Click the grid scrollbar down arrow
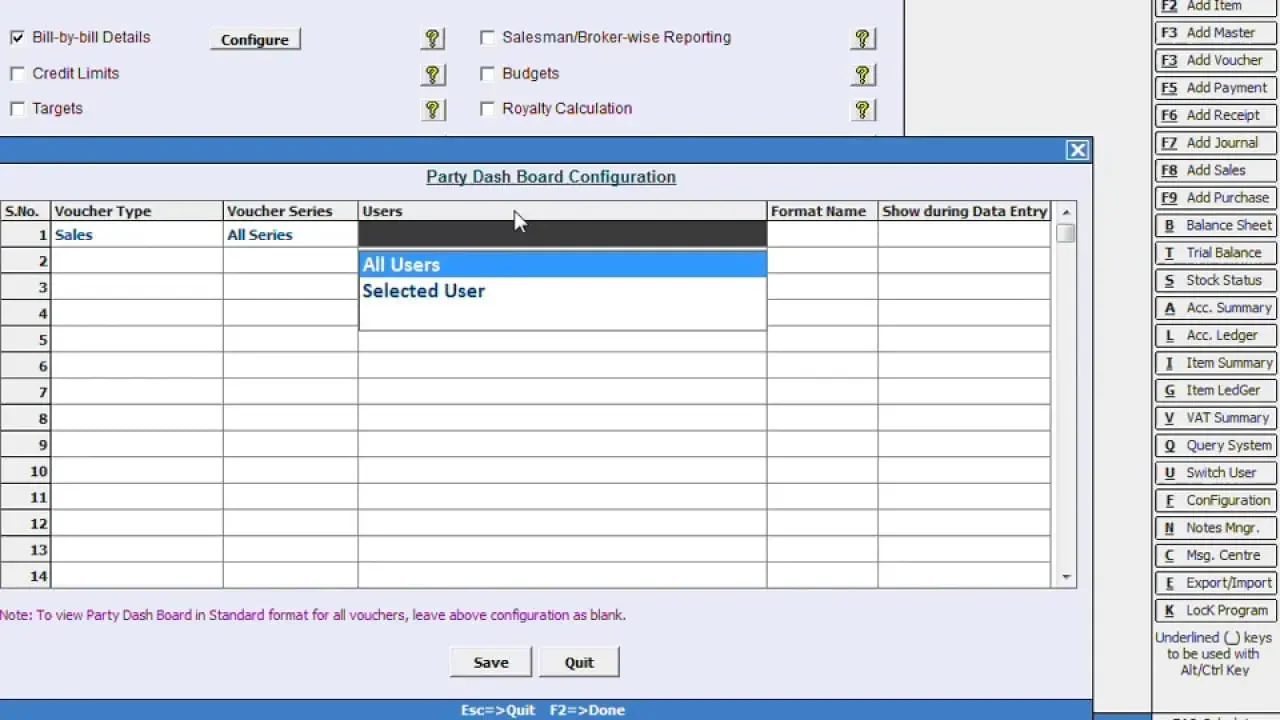 point(1066,577)
